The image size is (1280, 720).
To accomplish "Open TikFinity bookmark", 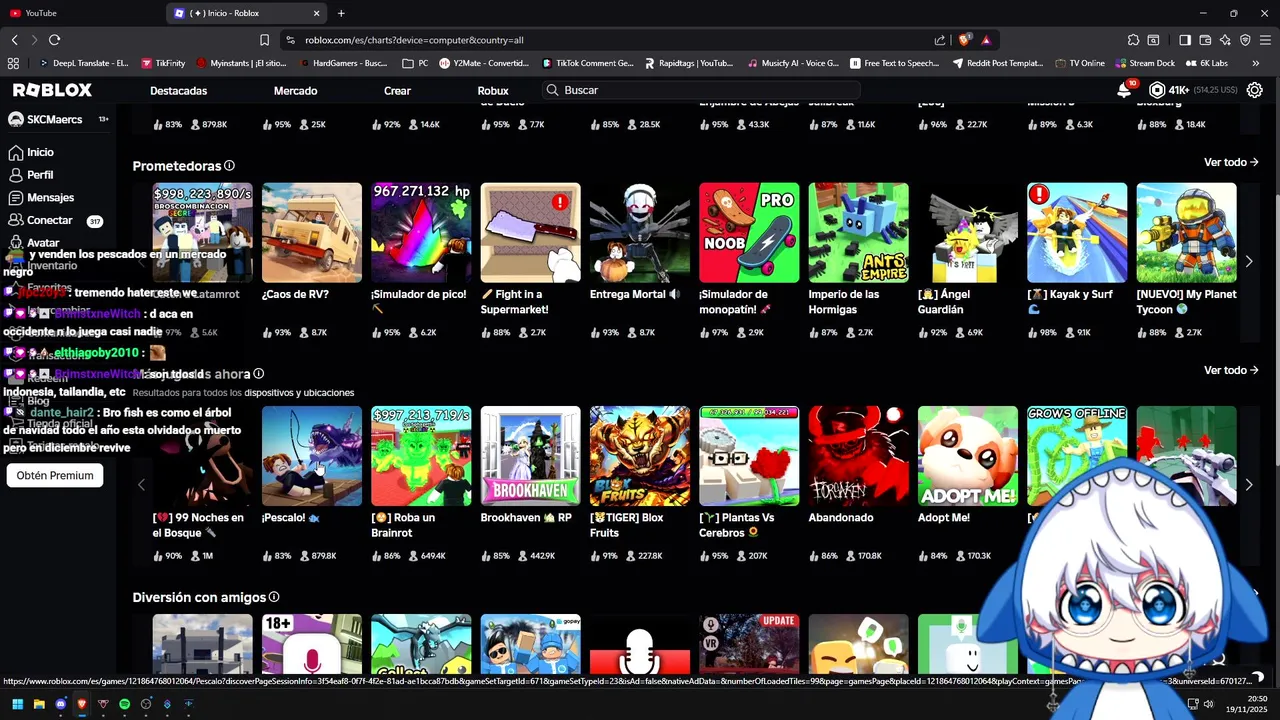I will click(162, 63).
